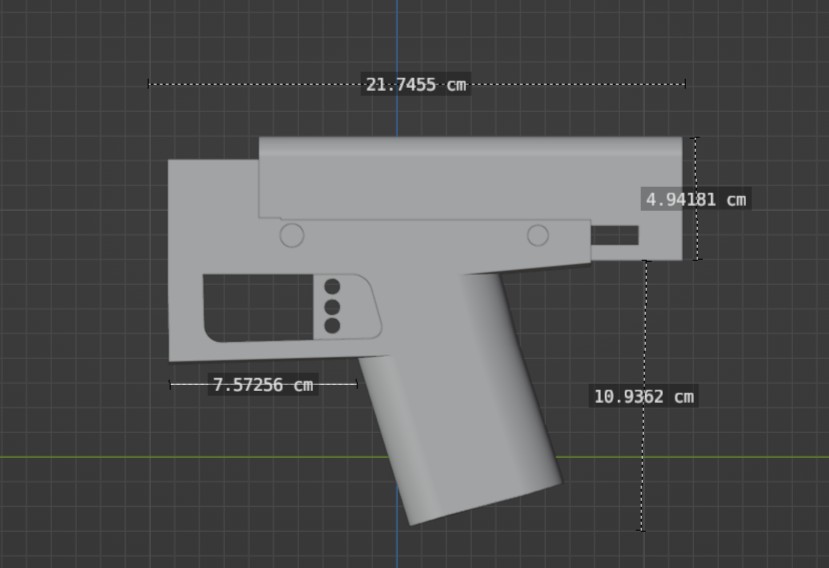Select the 10.9362 cm measurement label
The image size is (829, 568).
(643, 396)
